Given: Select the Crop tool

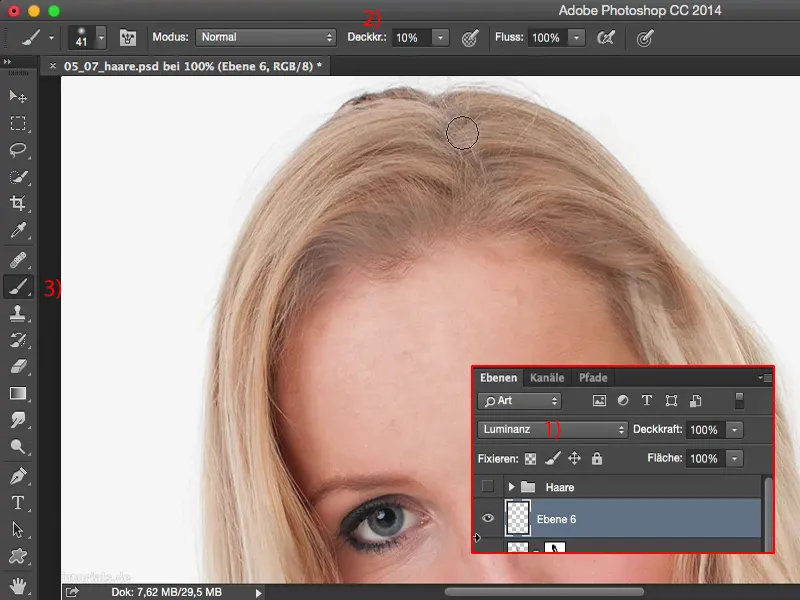Looking at the screenshot, I should tap(18, 204).
